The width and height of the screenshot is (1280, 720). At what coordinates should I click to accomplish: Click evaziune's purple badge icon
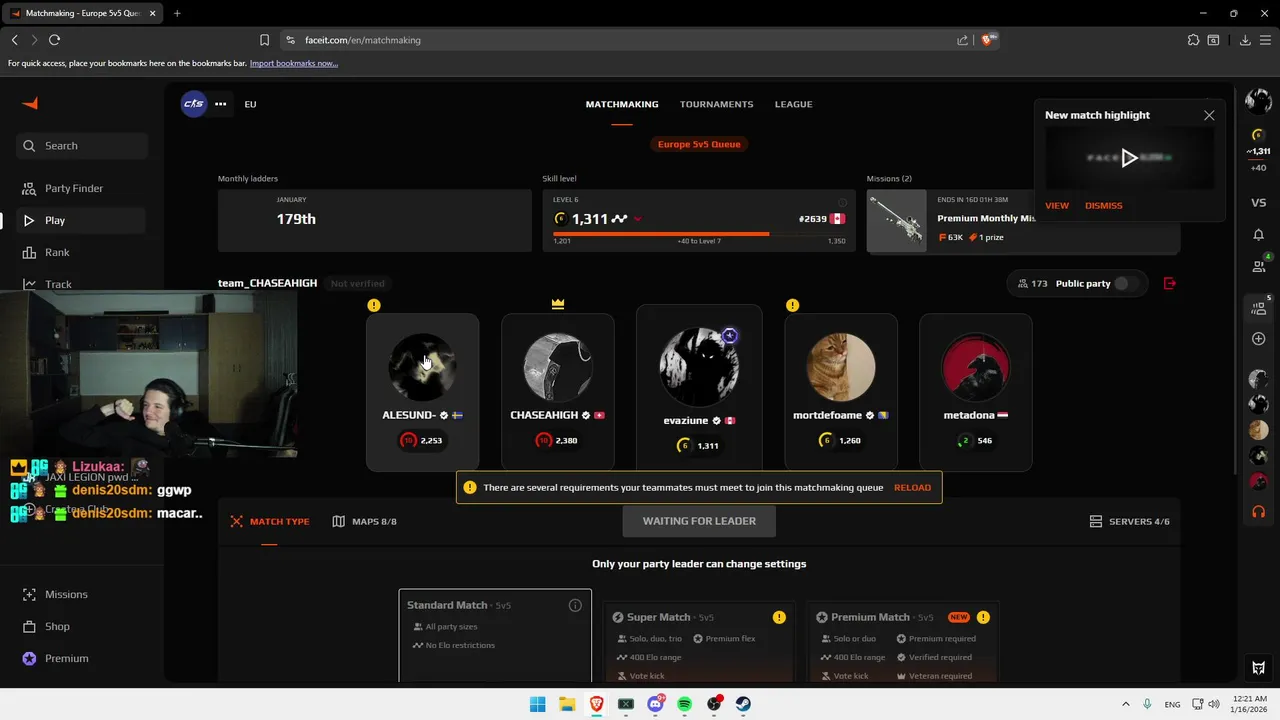(729, 336)
